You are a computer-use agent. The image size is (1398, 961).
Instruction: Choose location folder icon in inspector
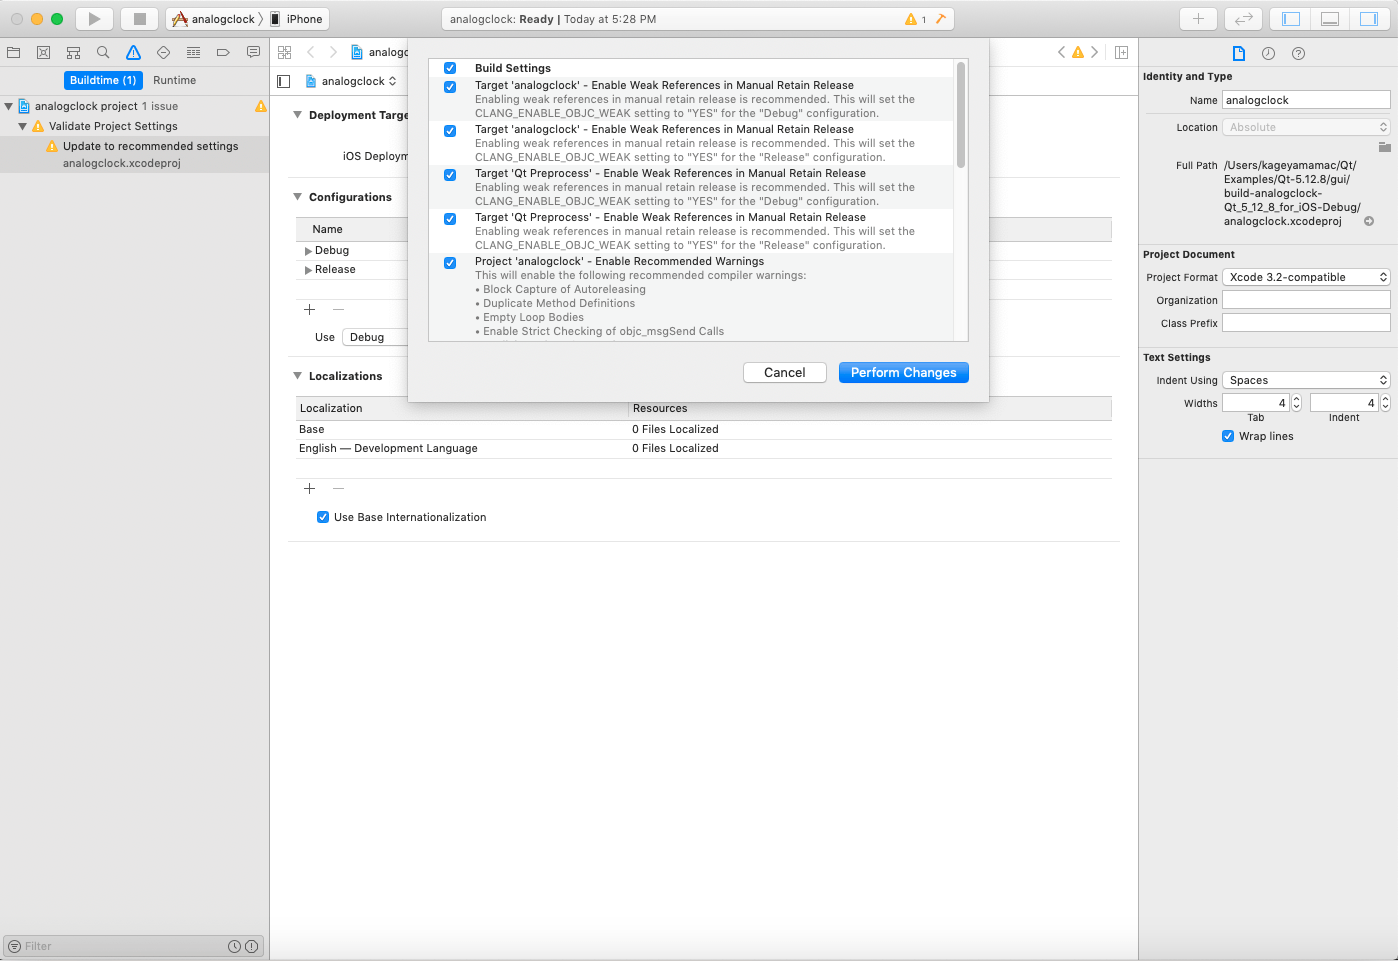[x=1385, y=147]
